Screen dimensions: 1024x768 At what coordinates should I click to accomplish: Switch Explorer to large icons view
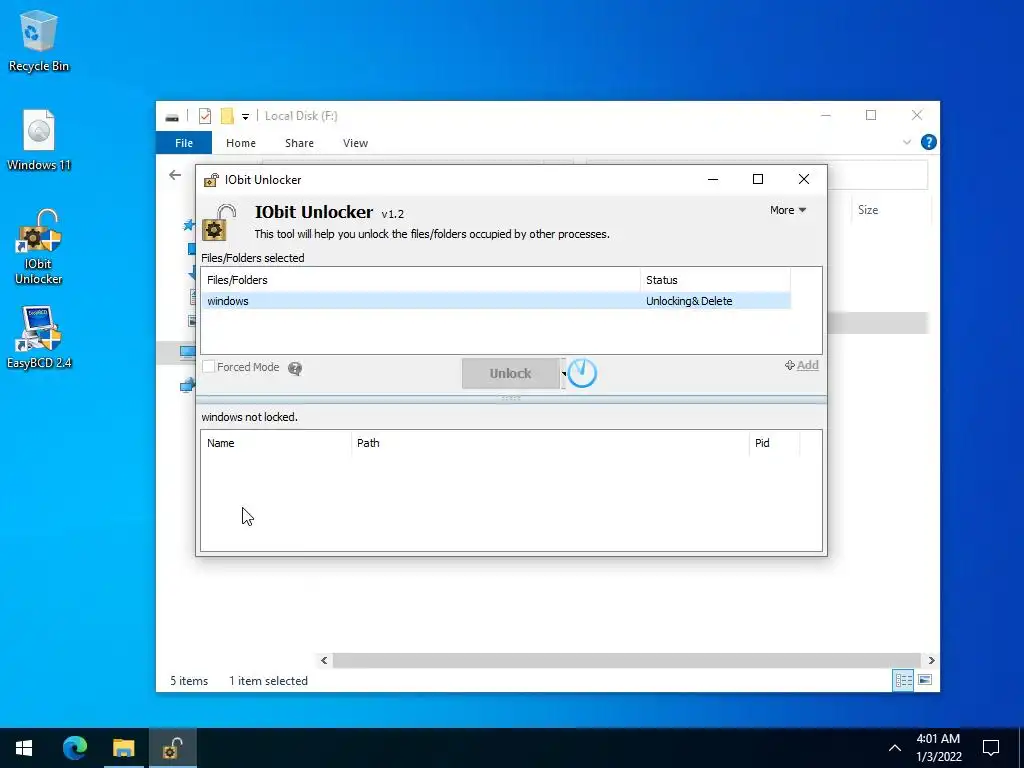tap(925, 680)
